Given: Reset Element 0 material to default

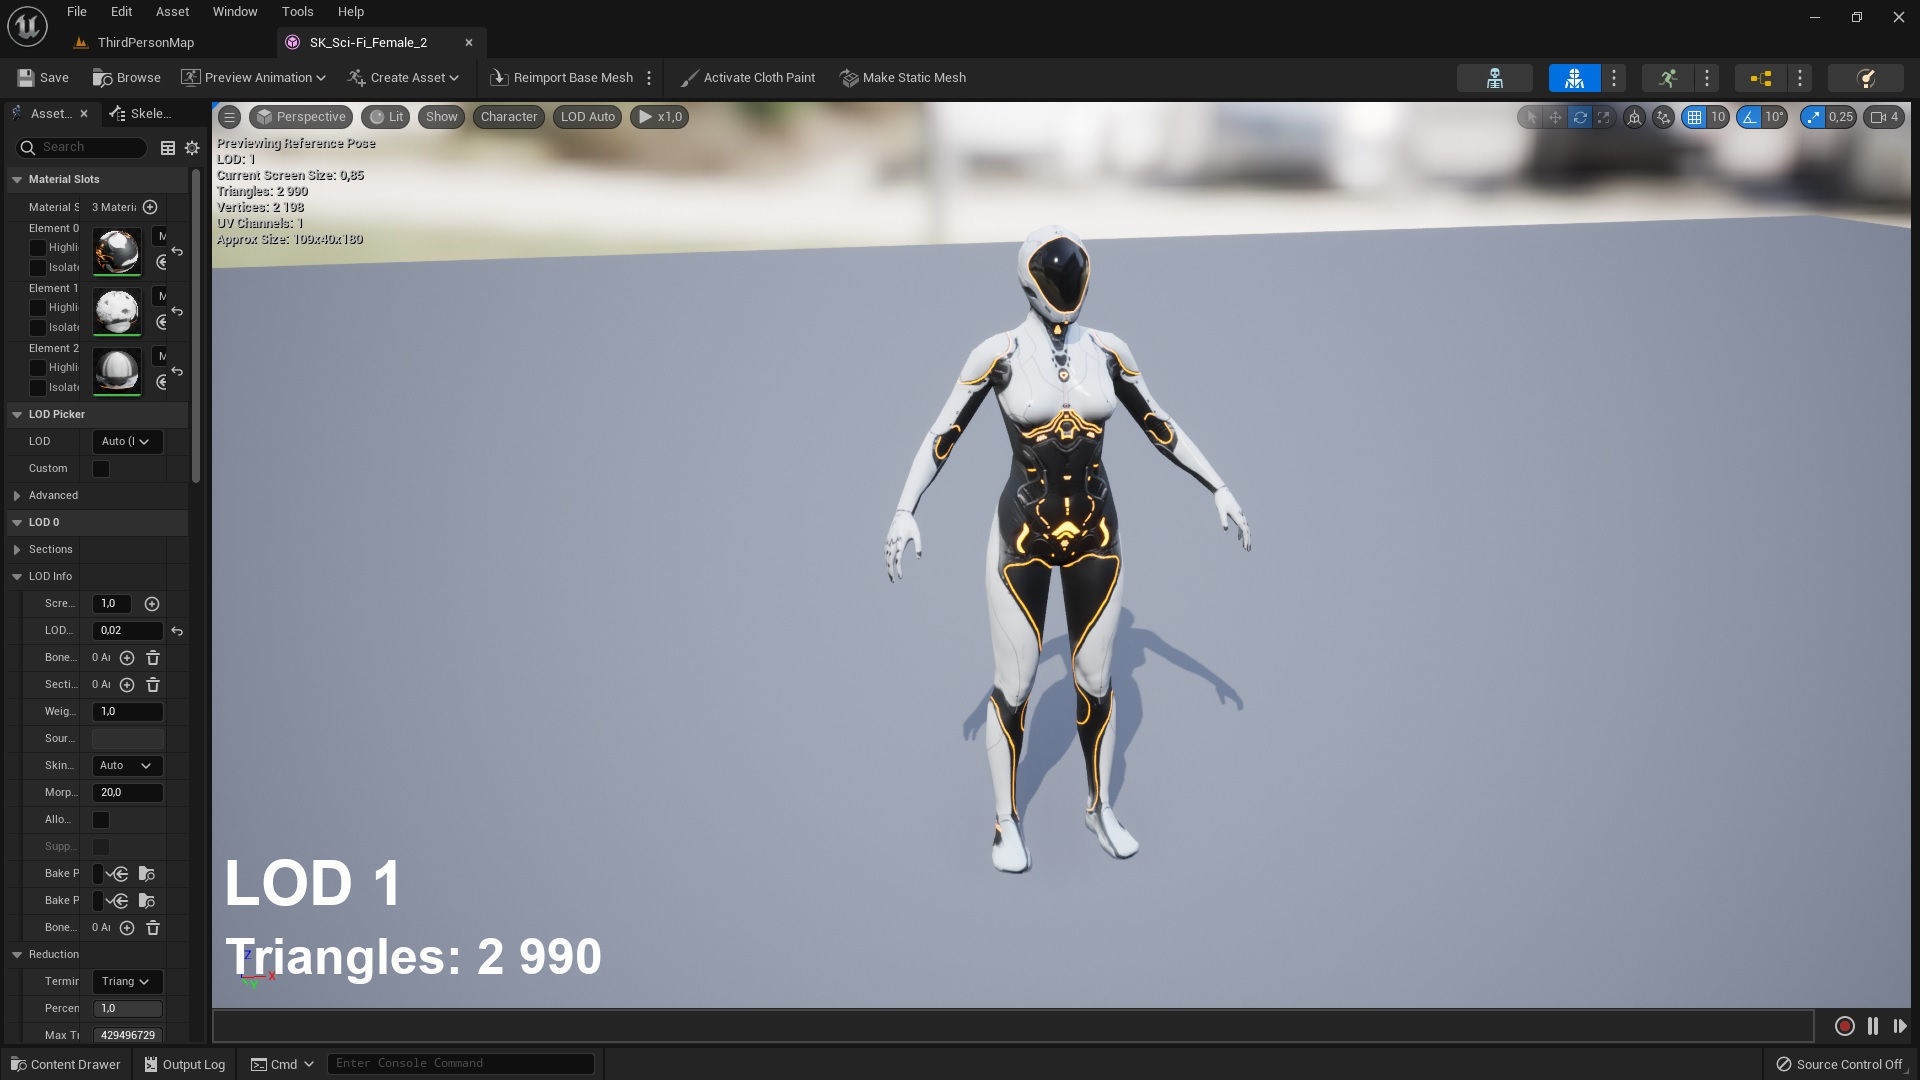Looking at the screenshot, I should pyautogui.click(x=177, y=251).
